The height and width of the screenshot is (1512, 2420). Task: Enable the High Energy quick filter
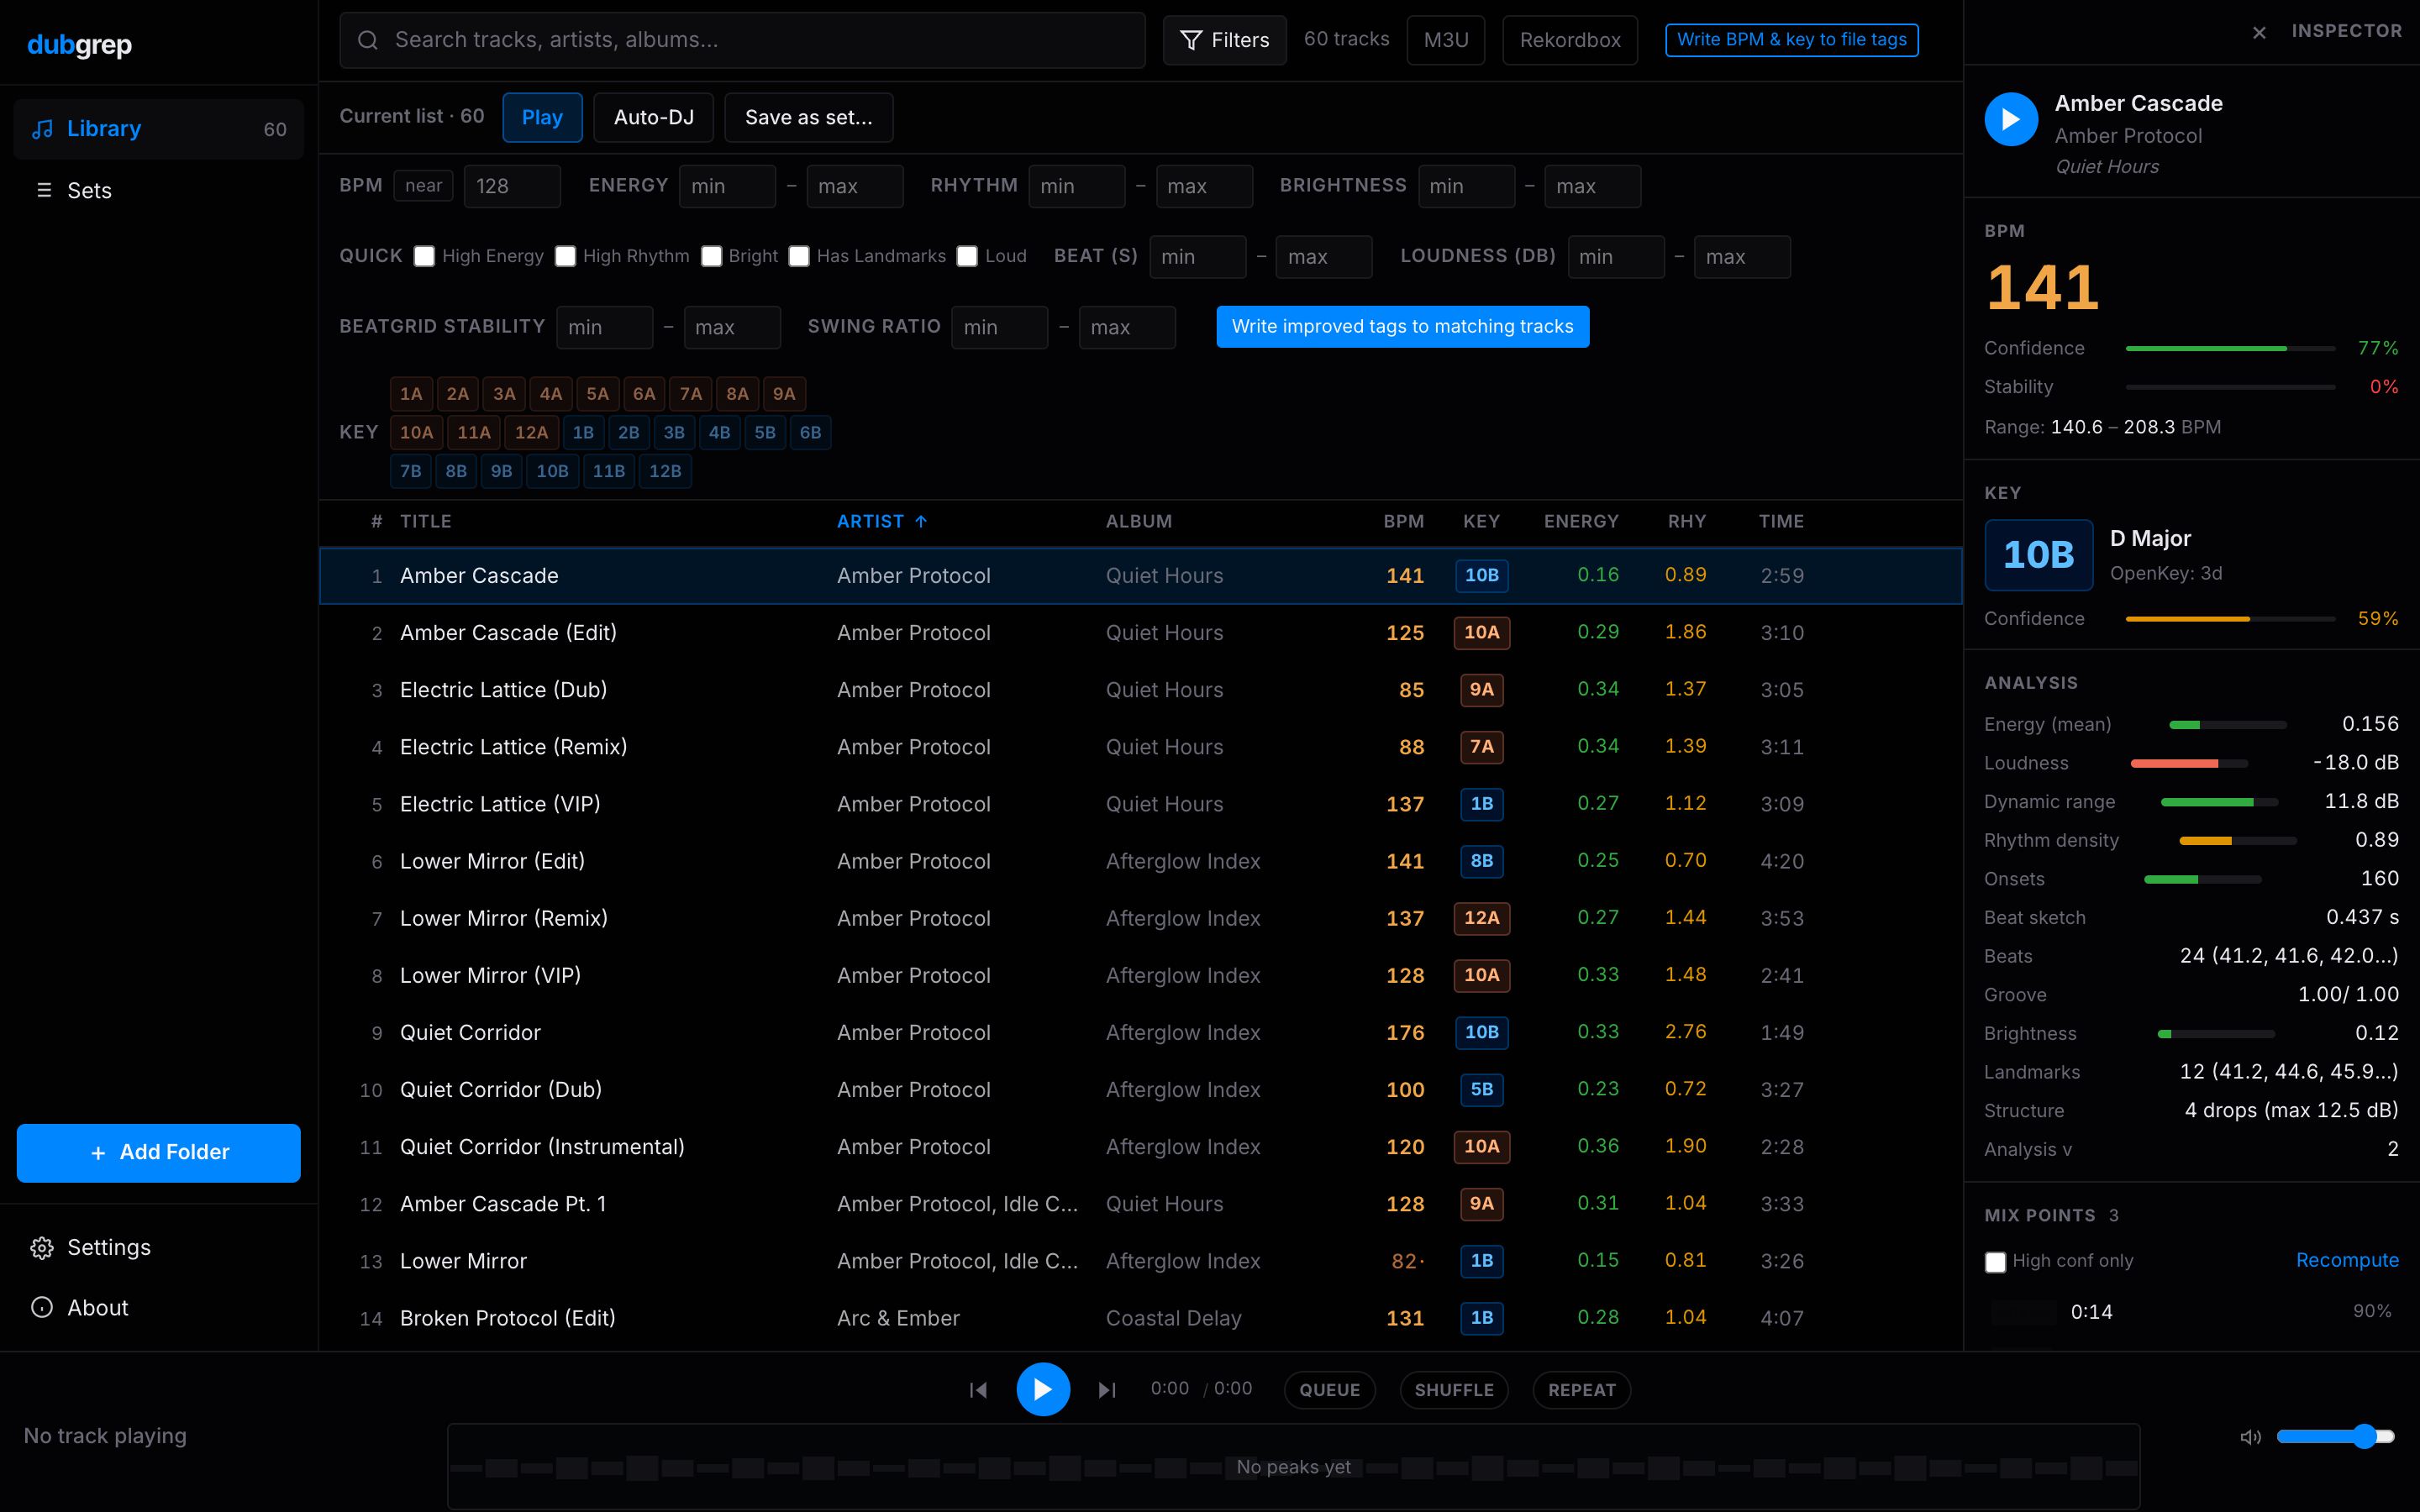(x=424, y=256)
